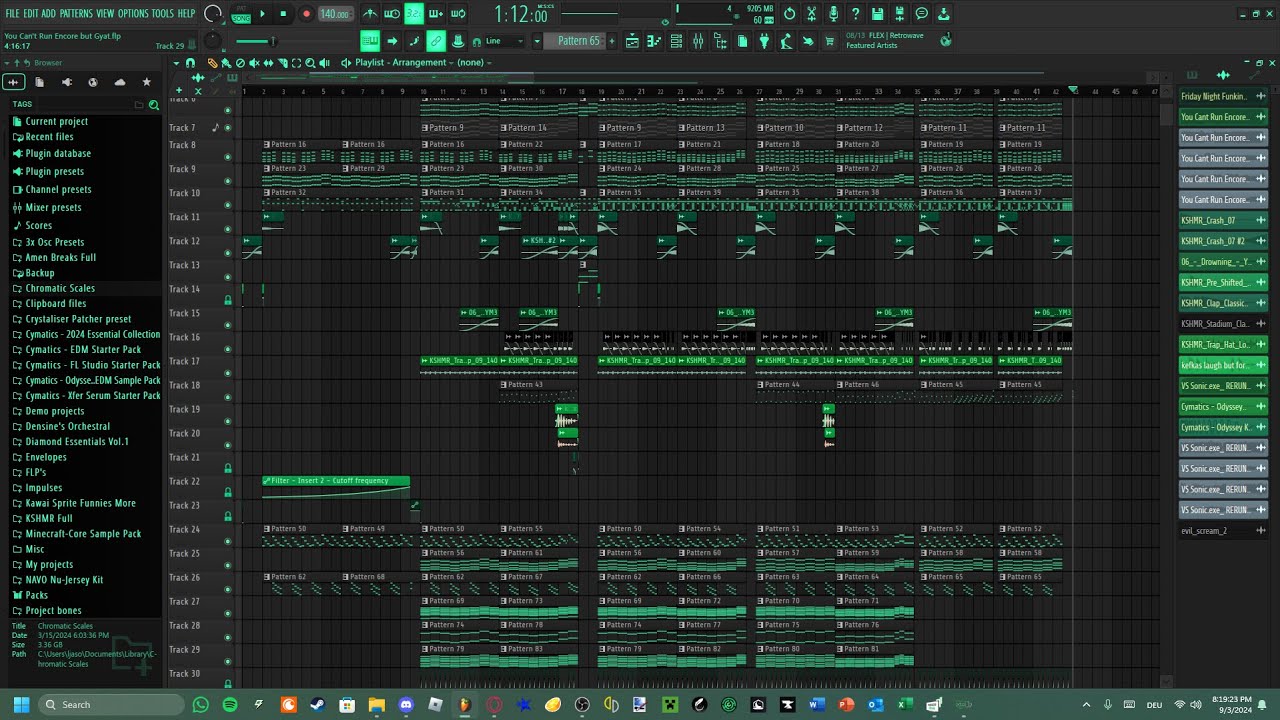This screenshot has height=720, width=1280.
Task: Open the OPTIONS menu
Action: [133, 13]
